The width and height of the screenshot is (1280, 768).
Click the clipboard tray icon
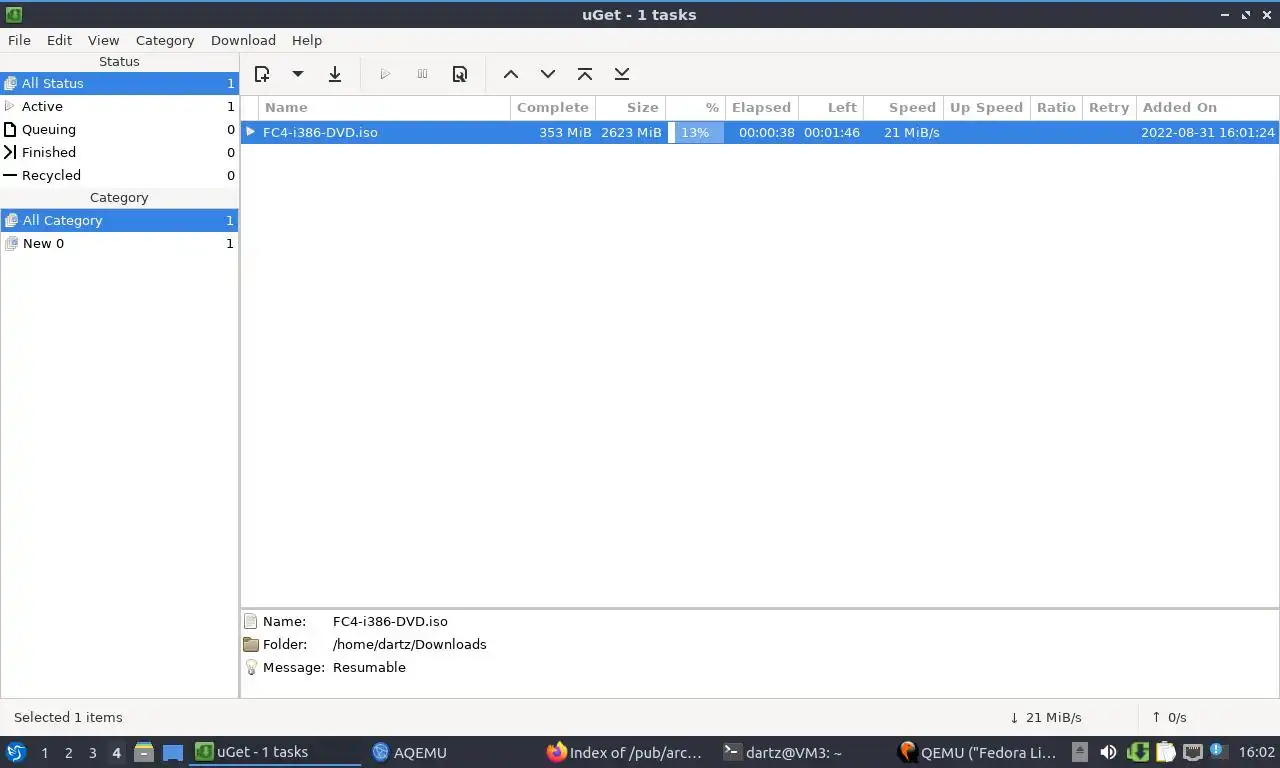coord(1166,752)
